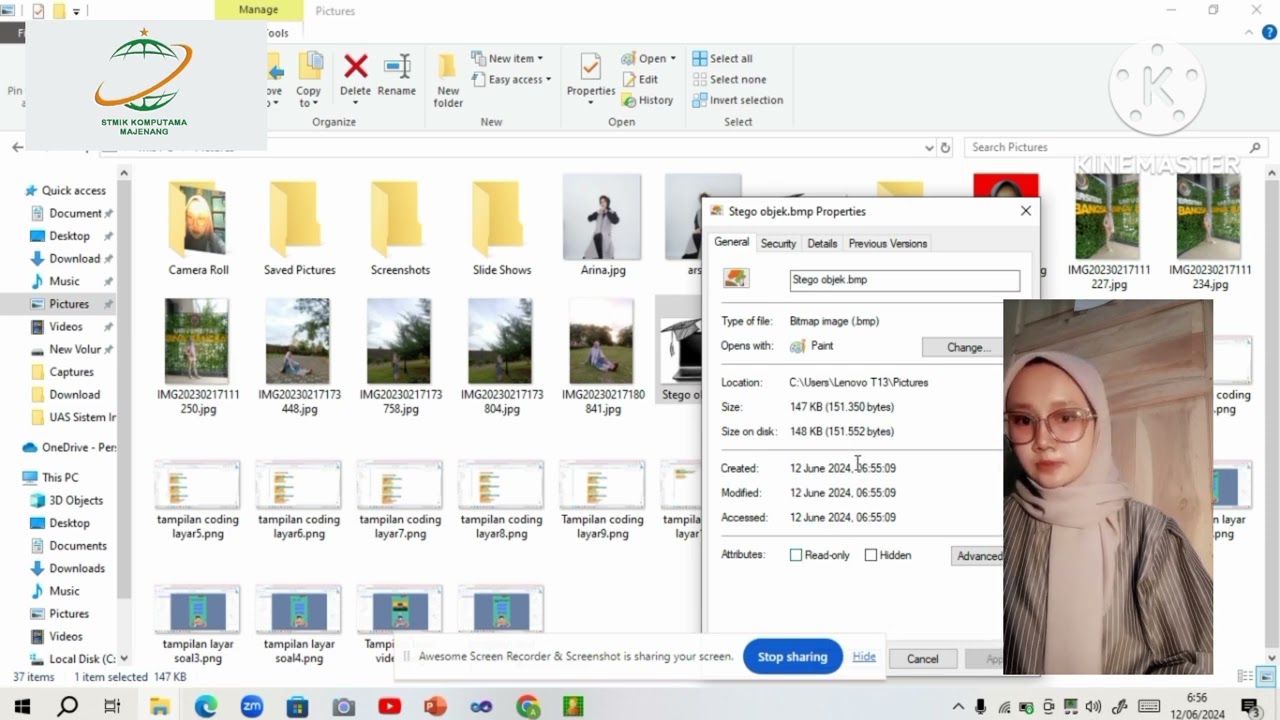Click the Search Pictures box
The width and height of the screenshot is (1280, 720).
click(x=1117, y=147)
